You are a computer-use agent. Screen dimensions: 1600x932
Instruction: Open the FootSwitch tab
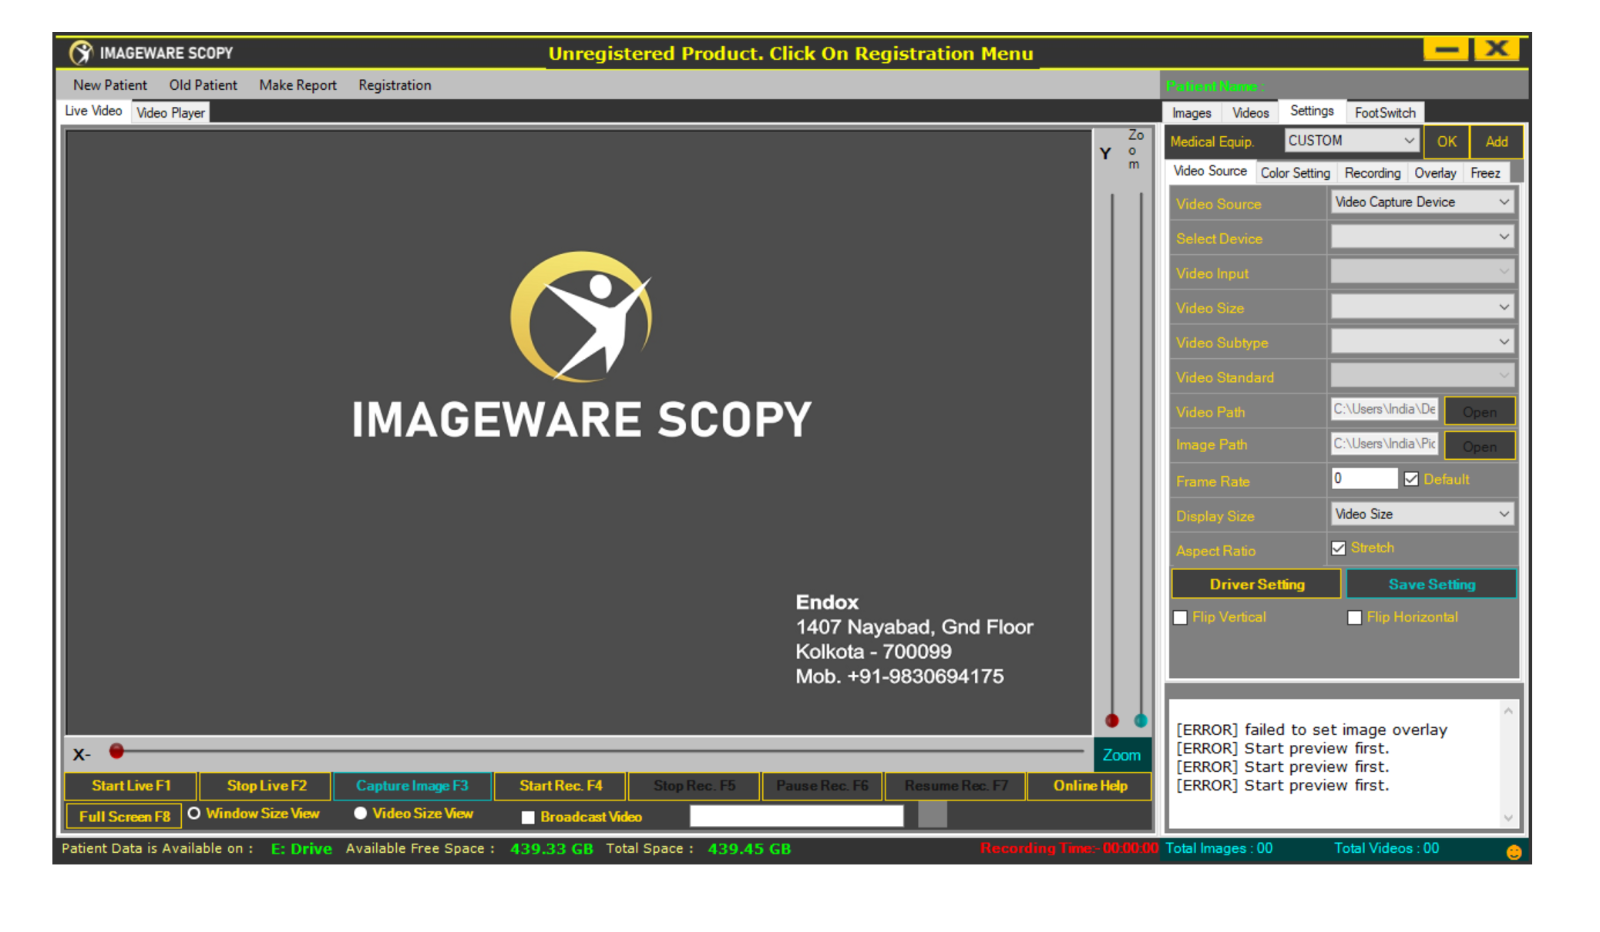click(x=1384, y=113)
